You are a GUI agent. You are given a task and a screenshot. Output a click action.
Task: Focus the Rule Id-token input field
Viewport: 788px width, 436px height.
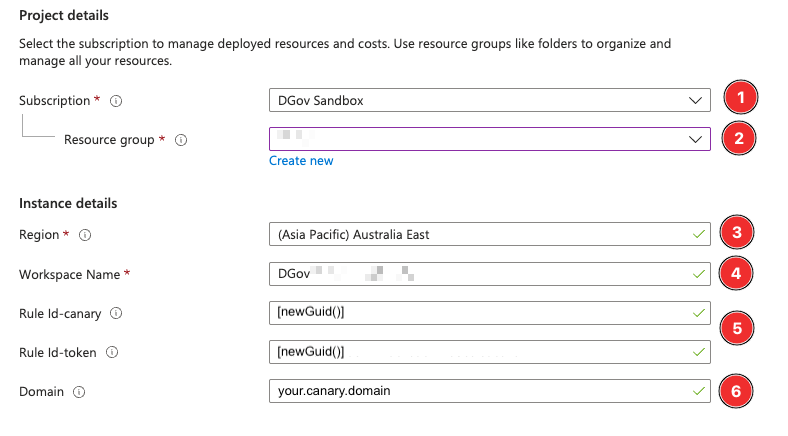click(x=489, y=352)
